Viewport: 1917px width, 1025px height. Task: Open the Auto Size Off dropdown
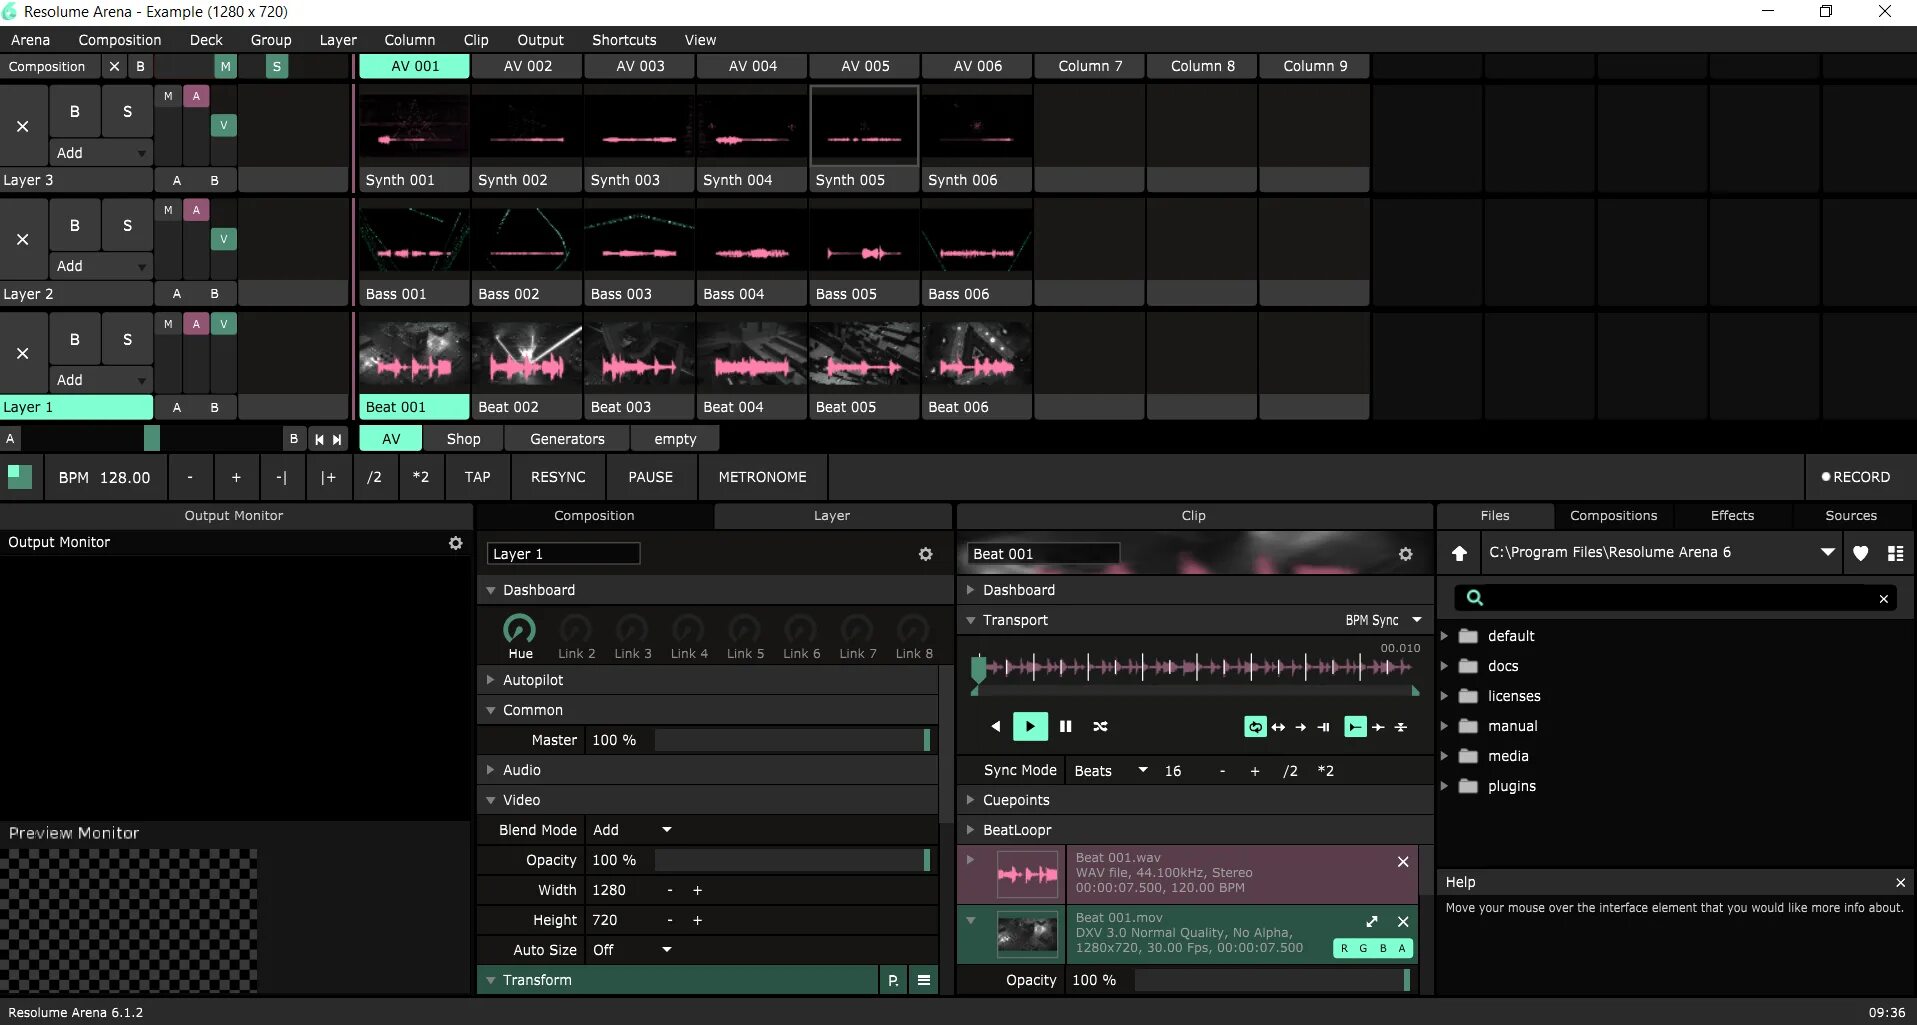pyautogui.click(x=632, y=950)
